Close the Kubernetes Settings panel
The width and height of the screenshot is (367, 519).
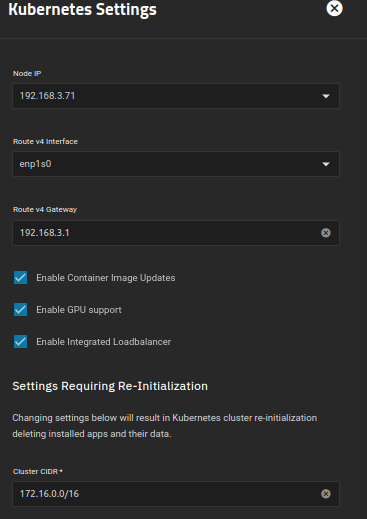(334, 8)
